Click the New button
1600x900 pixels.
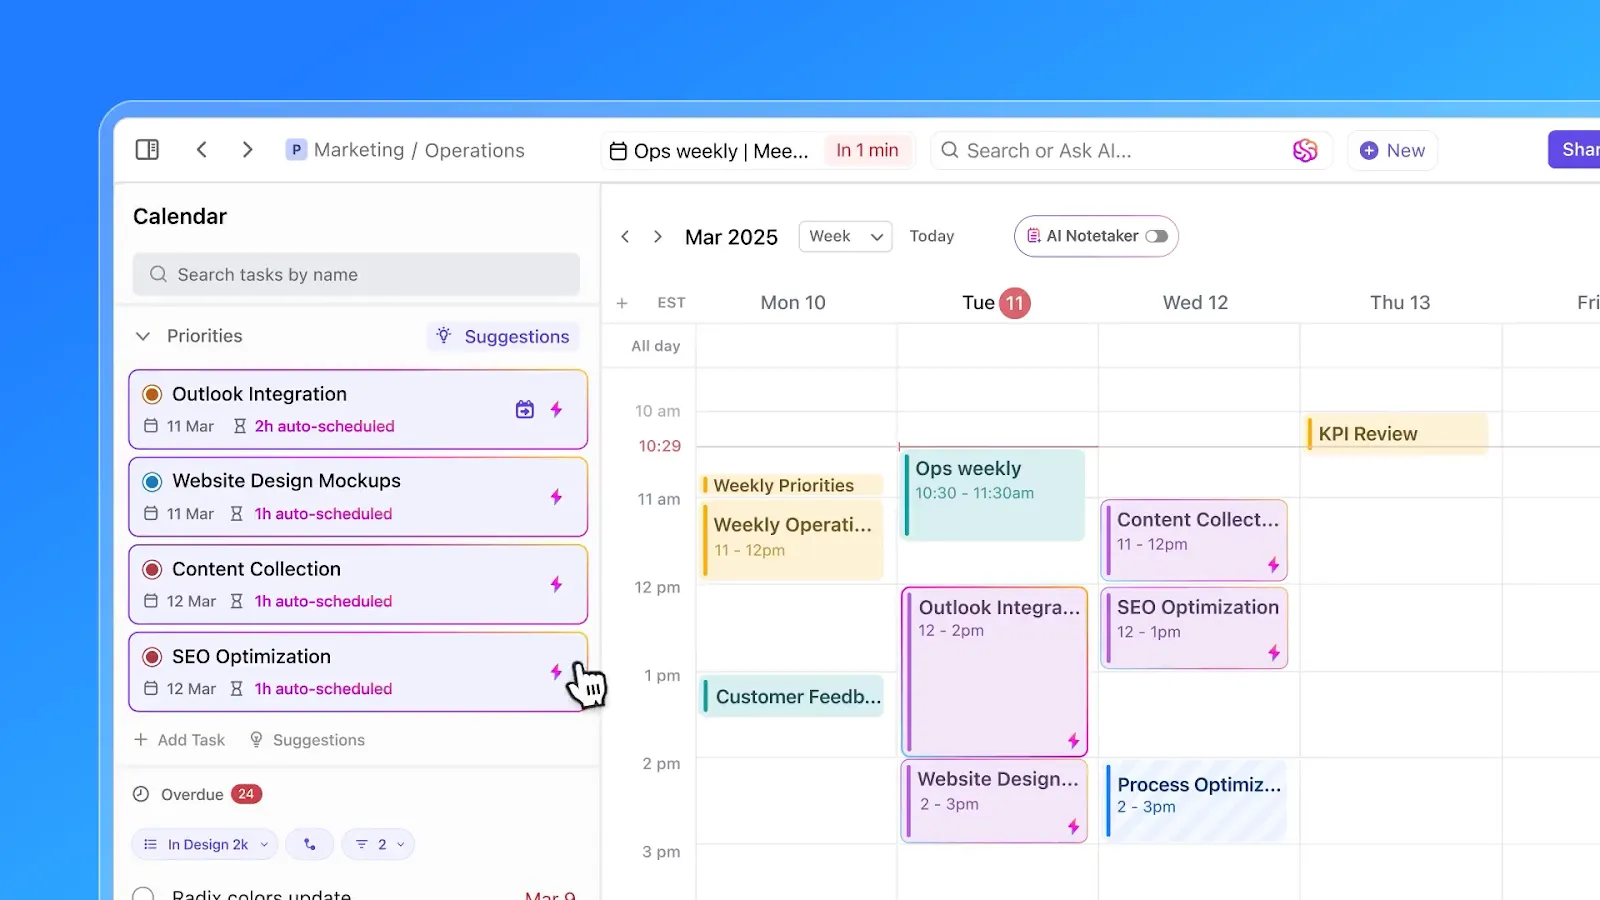[1392, 150]
